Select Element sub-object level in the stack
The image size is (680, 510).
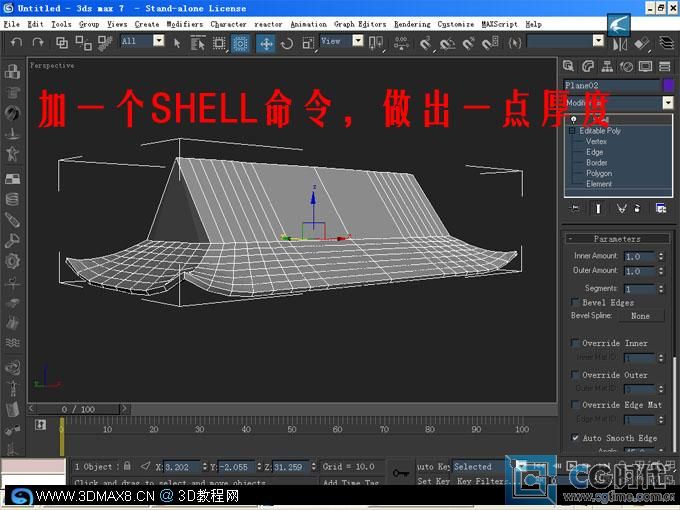click(598, 184)
